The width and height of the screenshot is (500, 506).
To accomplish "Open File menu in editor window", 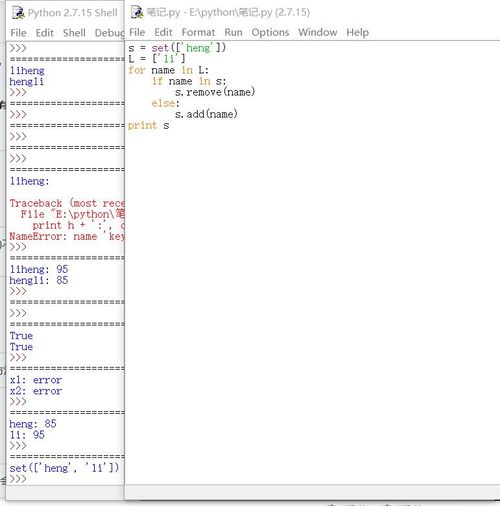I will (137, 32).
